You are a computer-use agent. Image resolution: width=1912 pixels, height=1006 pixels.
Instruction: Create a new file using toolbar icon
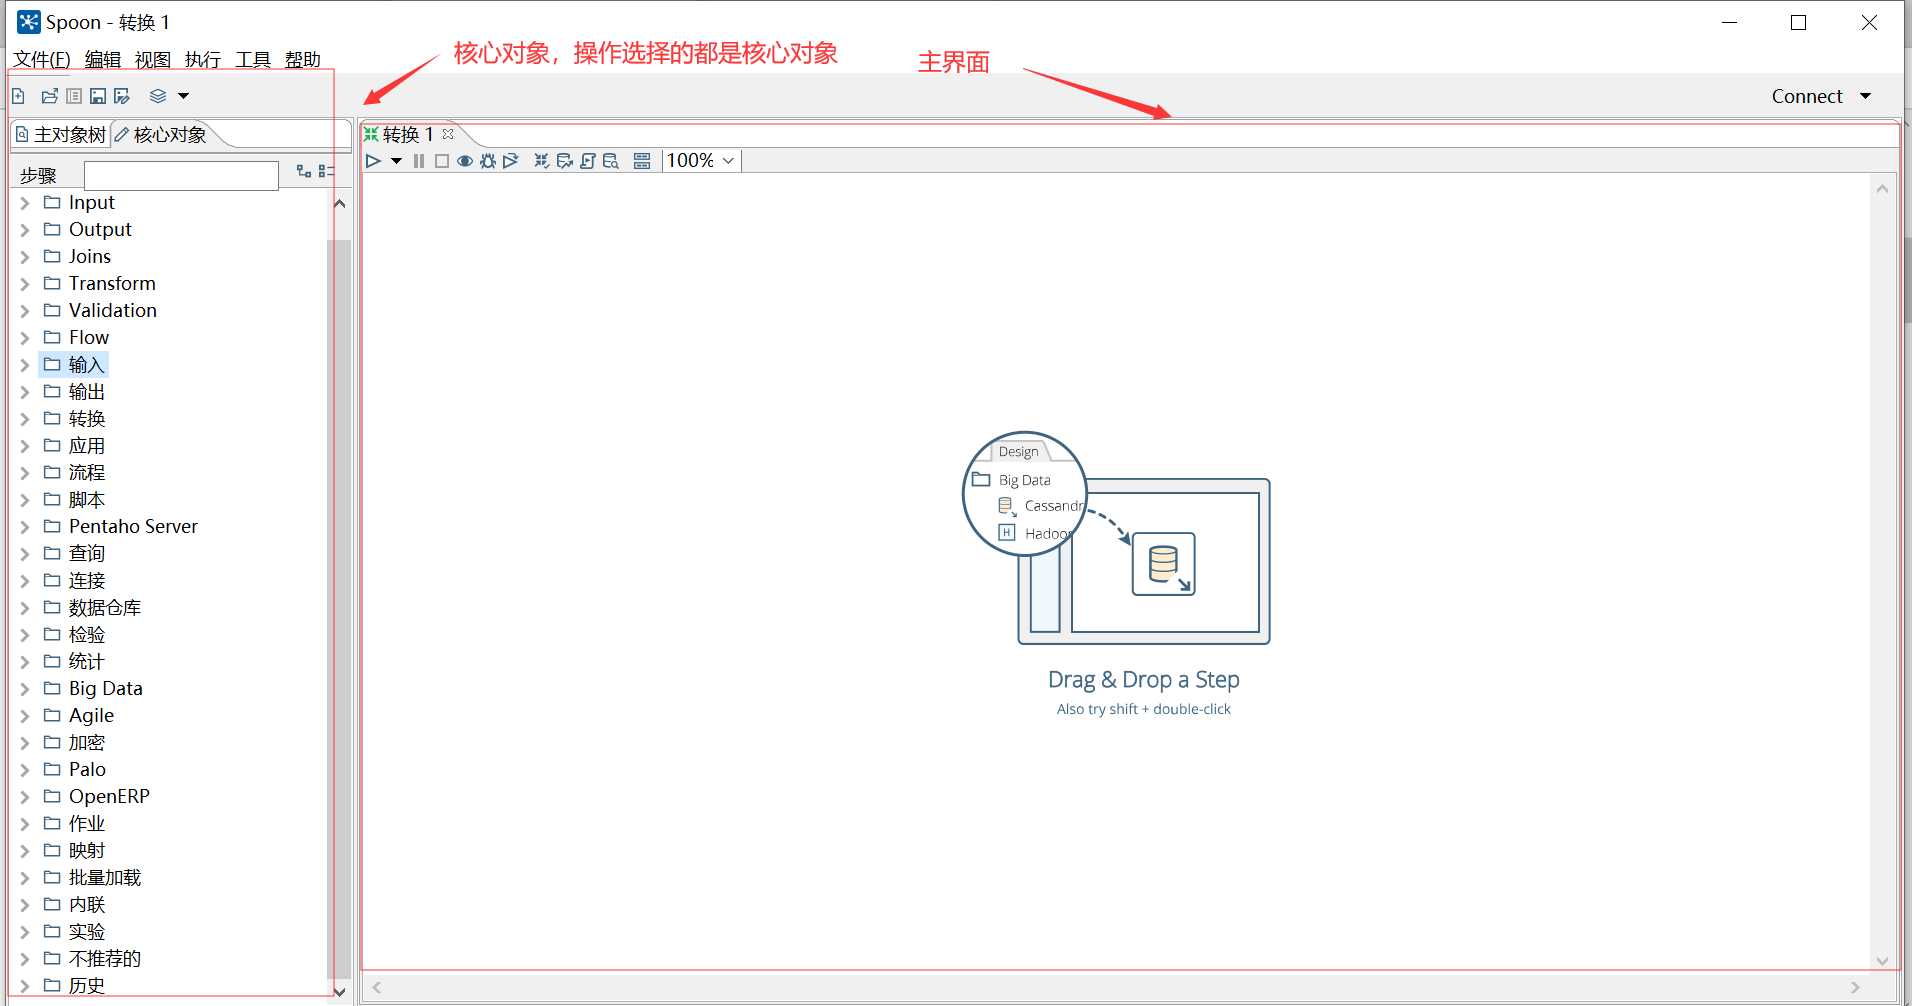click(18, 96)
